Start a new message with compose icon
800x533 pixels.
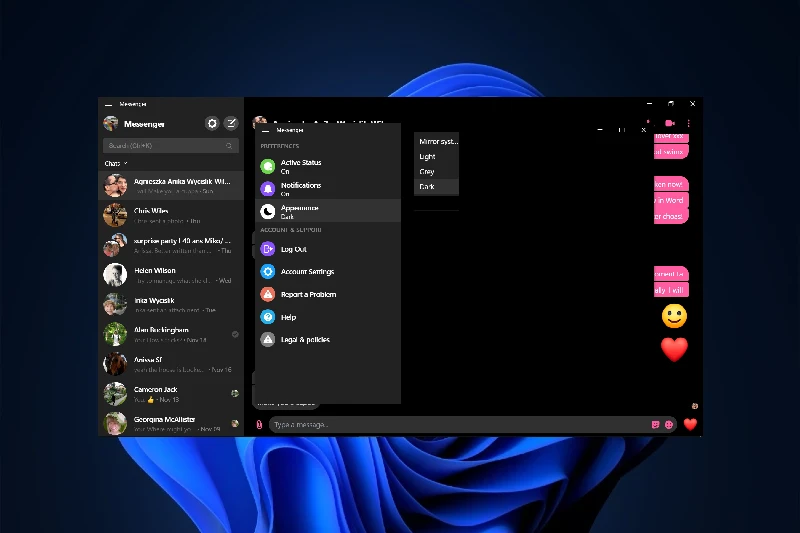(231, 123)
